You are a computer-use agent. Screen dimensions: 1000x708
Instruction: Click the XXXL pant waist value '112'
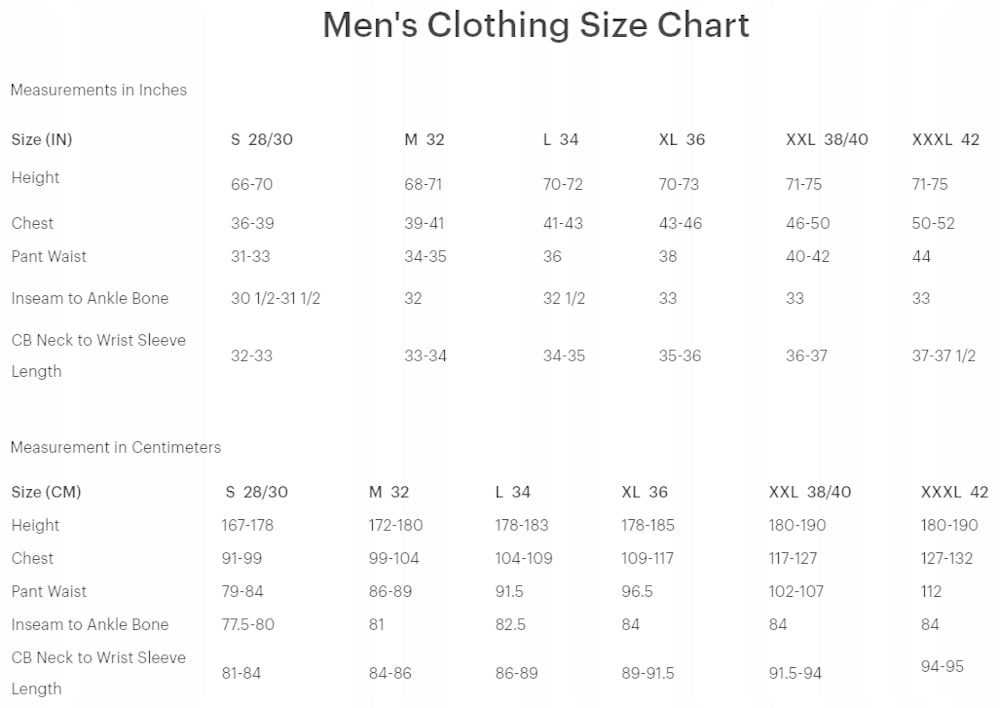(x=931, y=591)
